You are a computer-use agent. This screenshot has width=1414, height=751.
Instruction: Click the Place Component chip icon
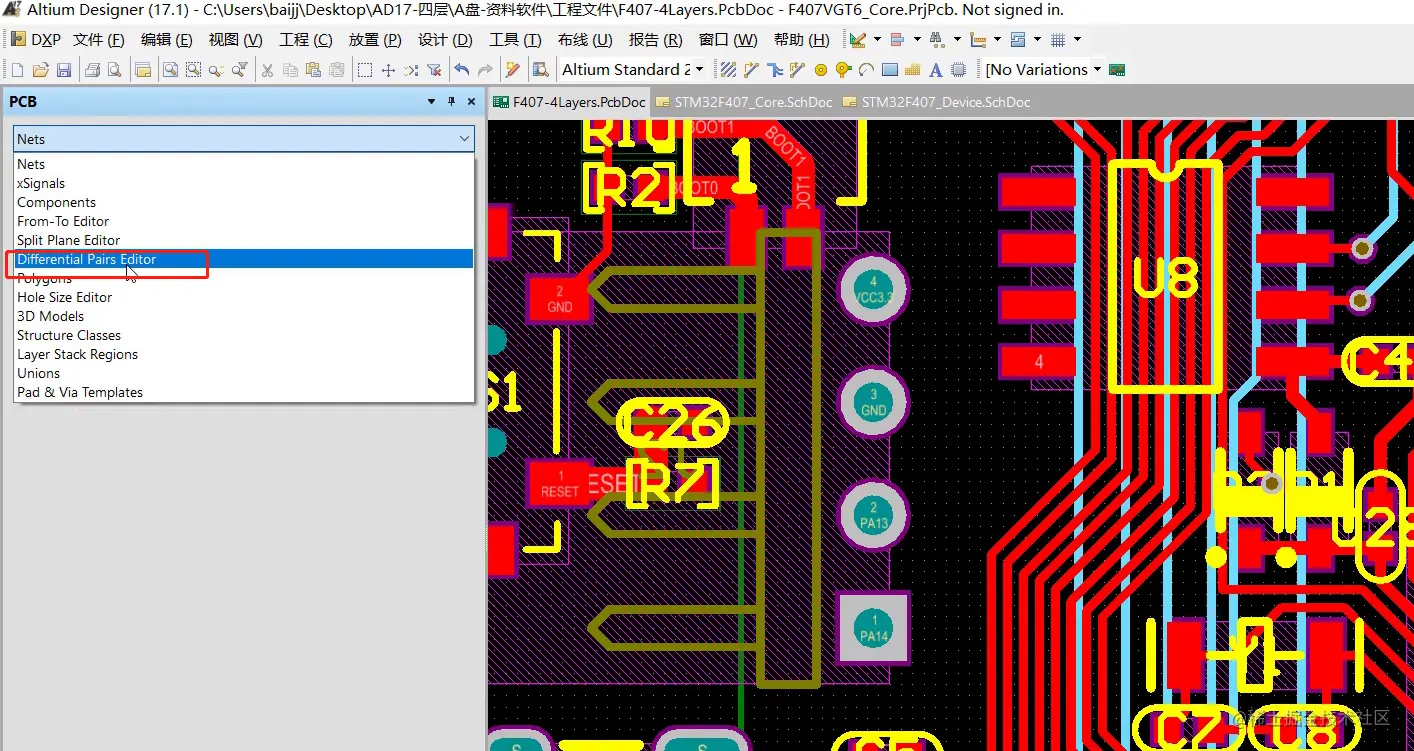coord(959,70)
